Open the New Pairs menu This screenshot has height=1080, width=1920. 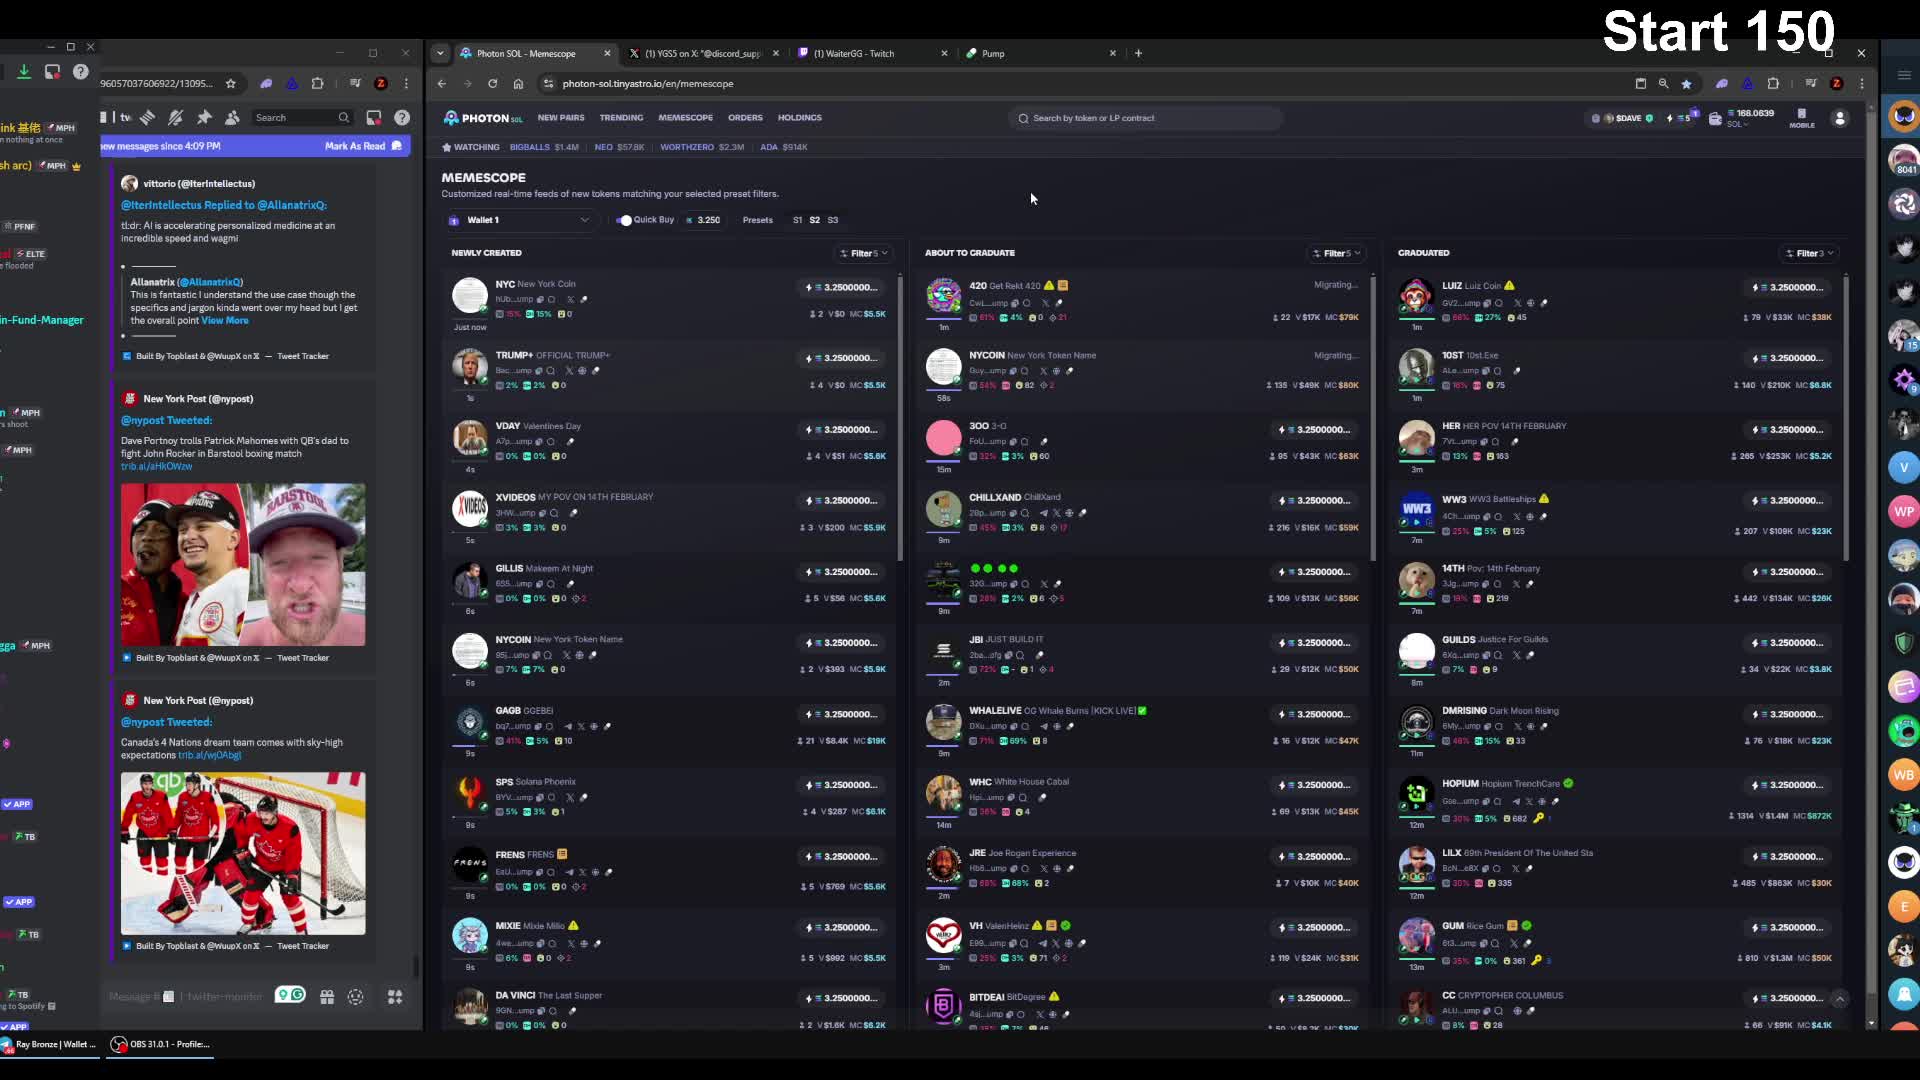[561, 118]
